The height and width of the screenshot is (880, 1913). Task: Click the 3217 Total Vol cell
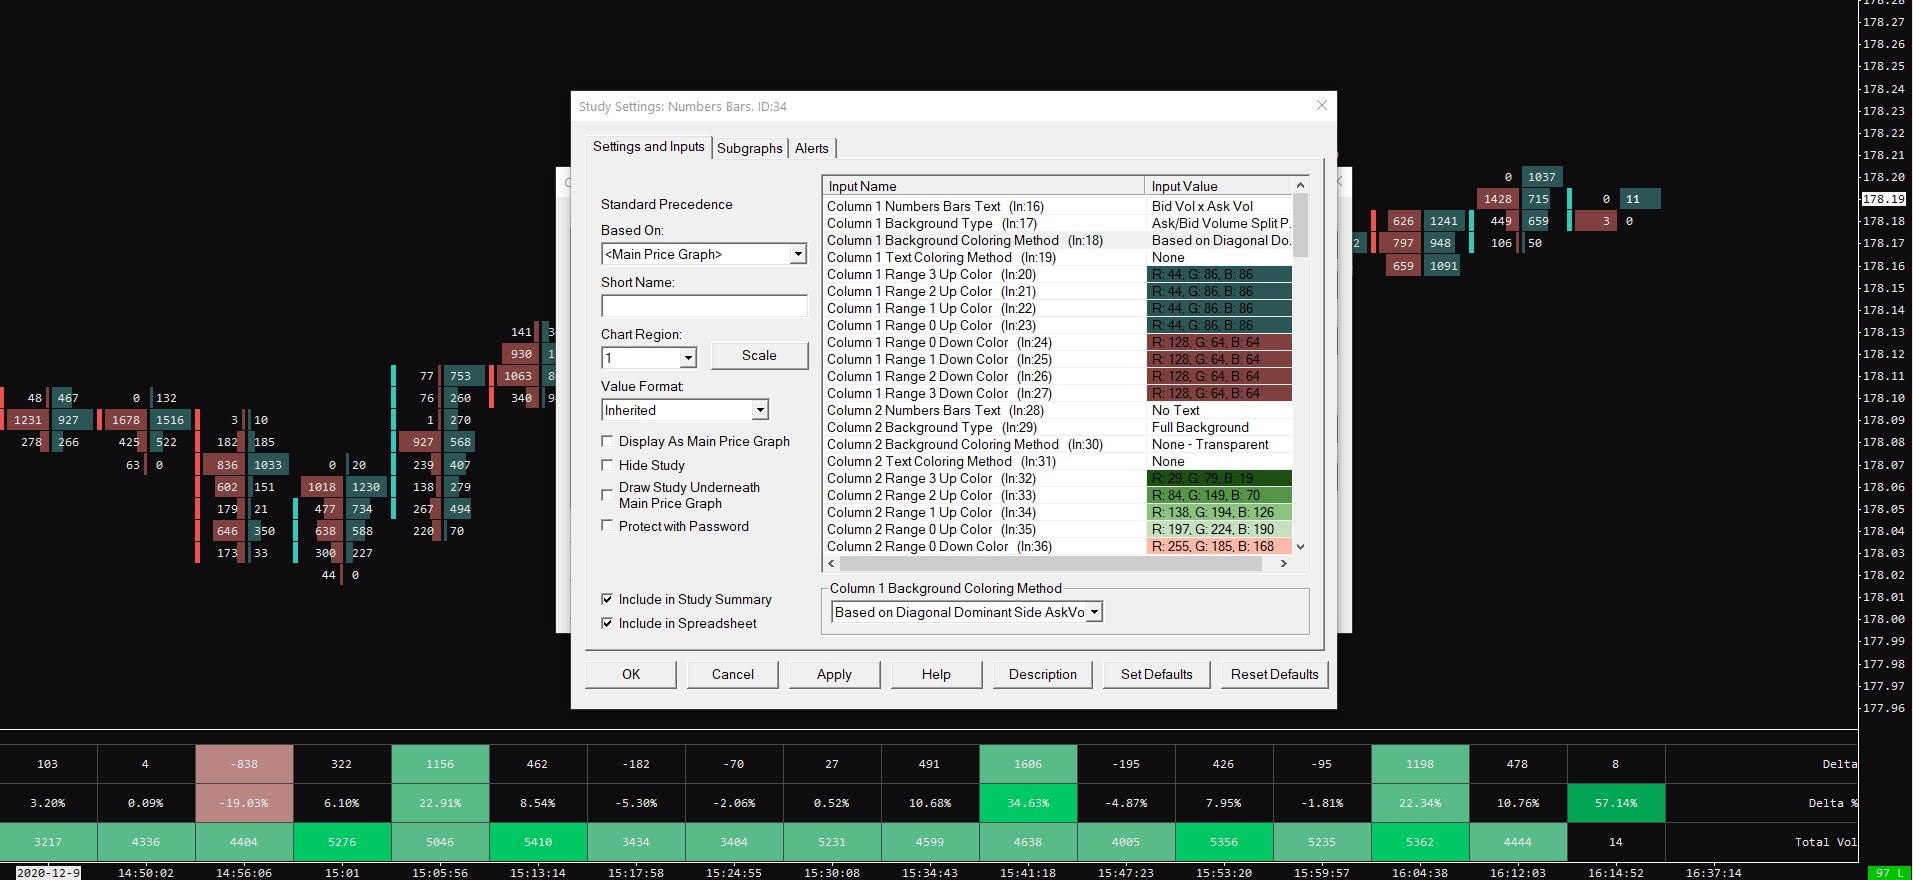click(48, 842)
